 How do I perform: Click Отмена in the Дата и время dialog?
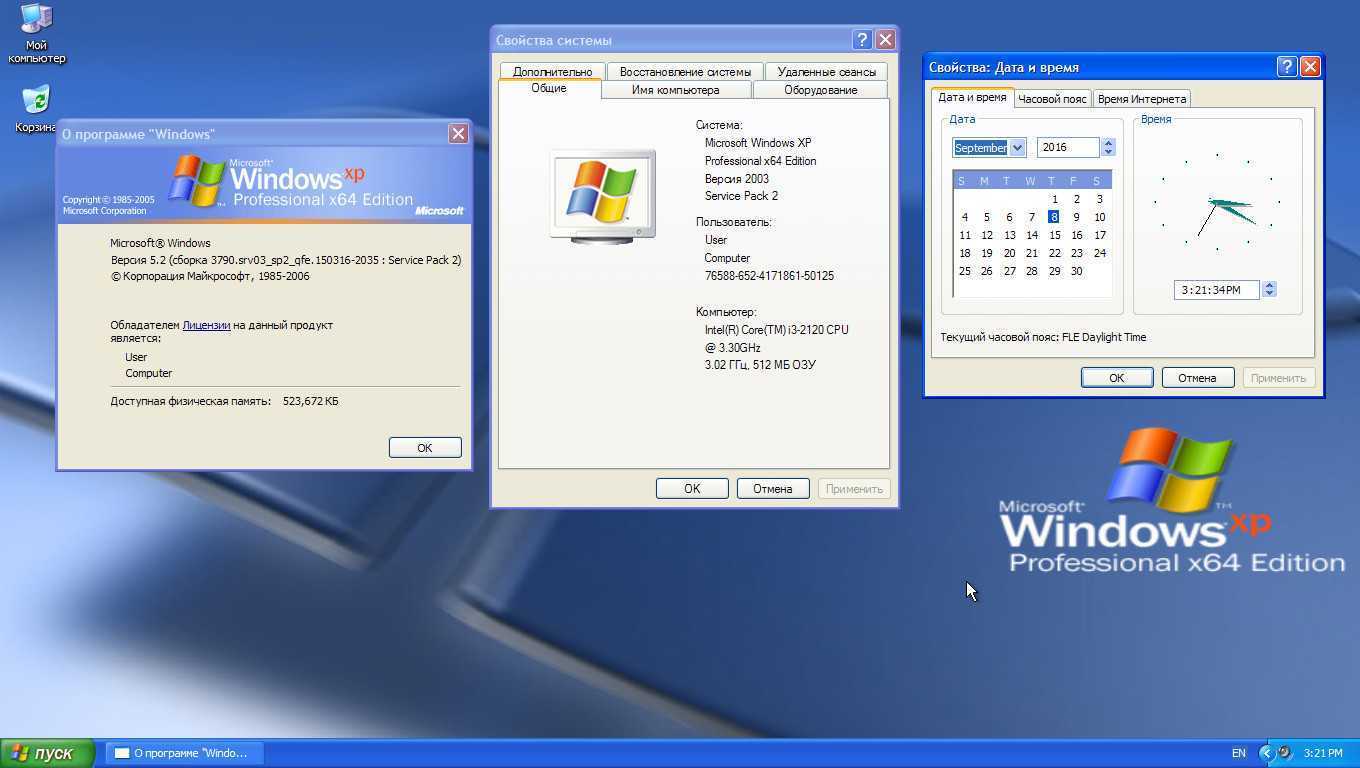1197,378
